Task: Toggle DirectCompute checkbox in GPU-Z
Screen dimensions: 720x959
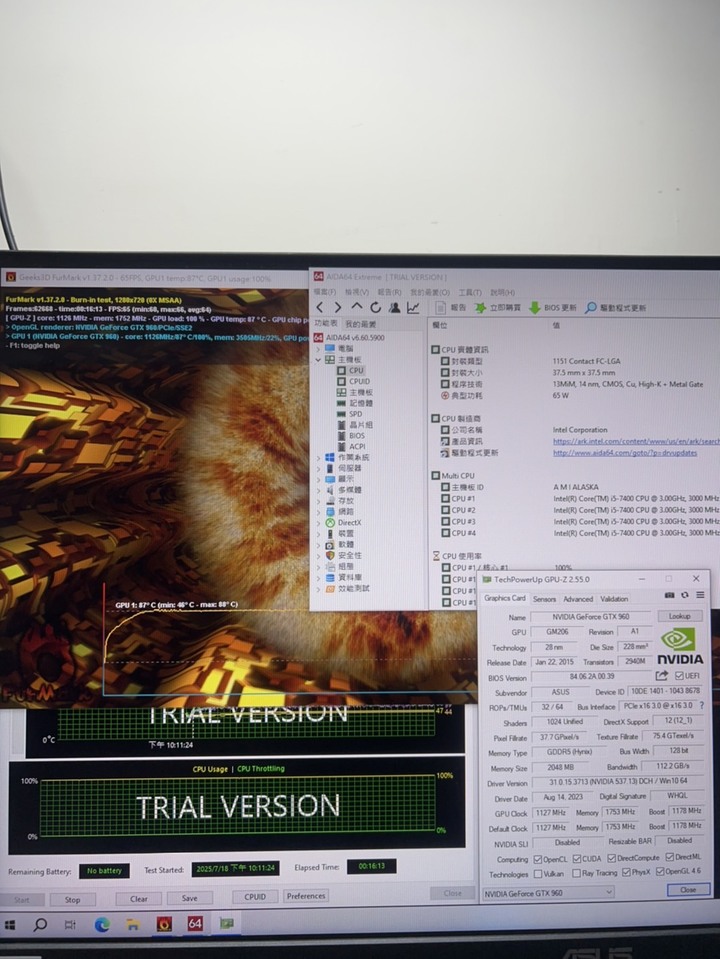Action: pyautogui.click(x=611, y=858)
